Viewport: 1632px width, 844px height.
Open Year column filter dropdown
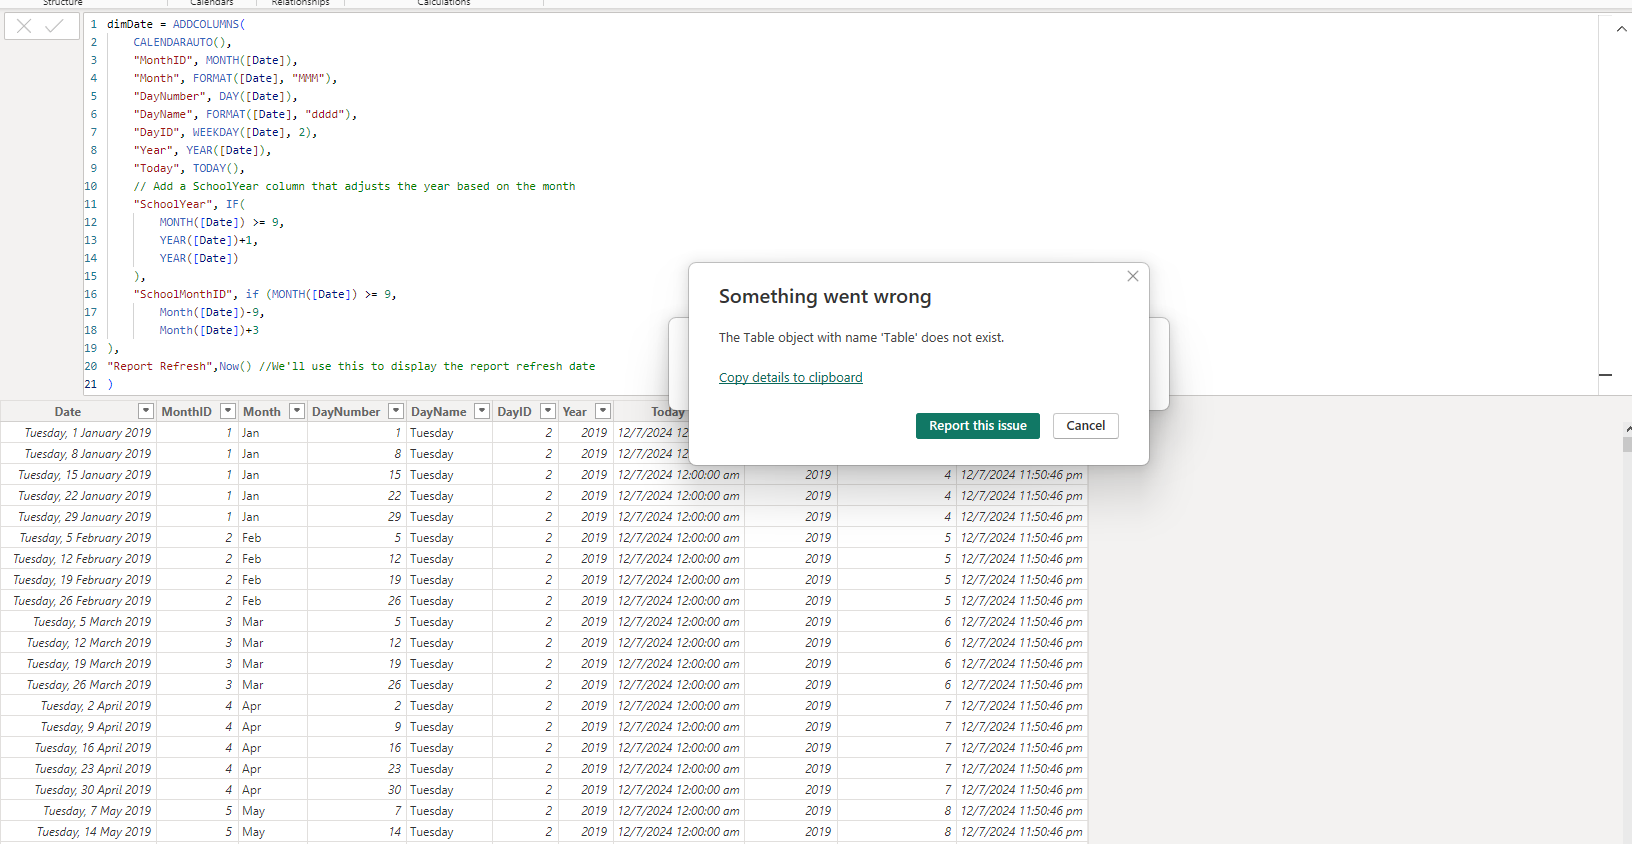[603, 411]
